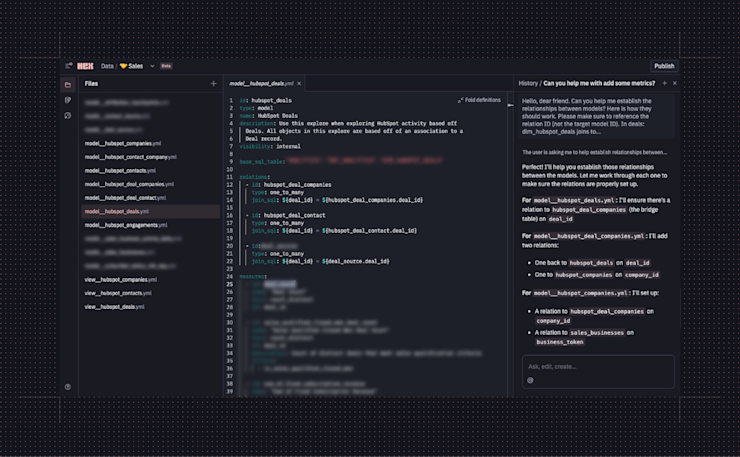Open view__hubspot_deals.yml file
This screenshot has width=740, height=457.
click(114, 307)
